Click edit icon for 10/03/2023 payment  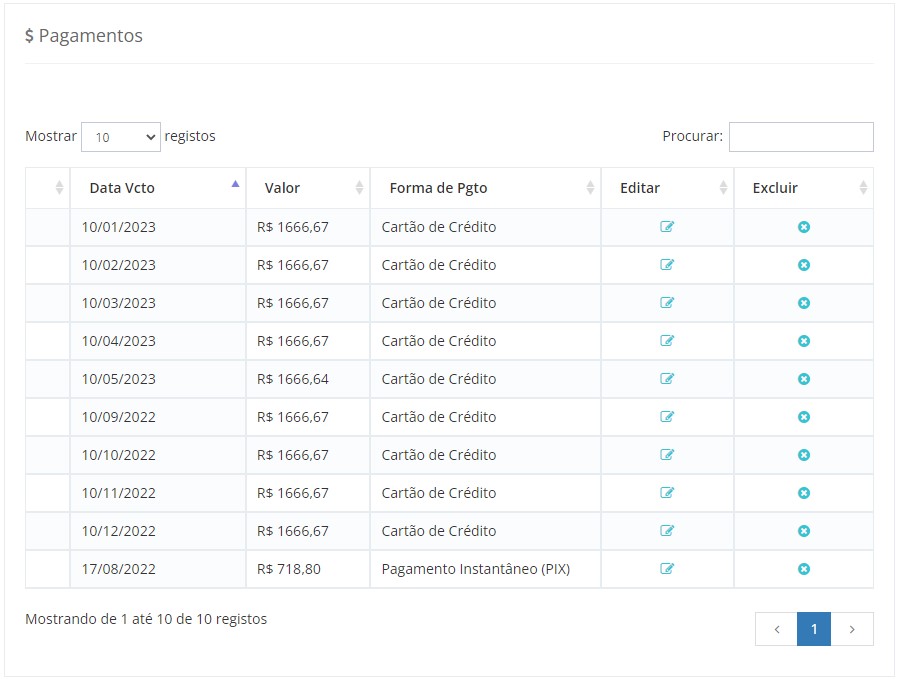[x=667, y=303]
